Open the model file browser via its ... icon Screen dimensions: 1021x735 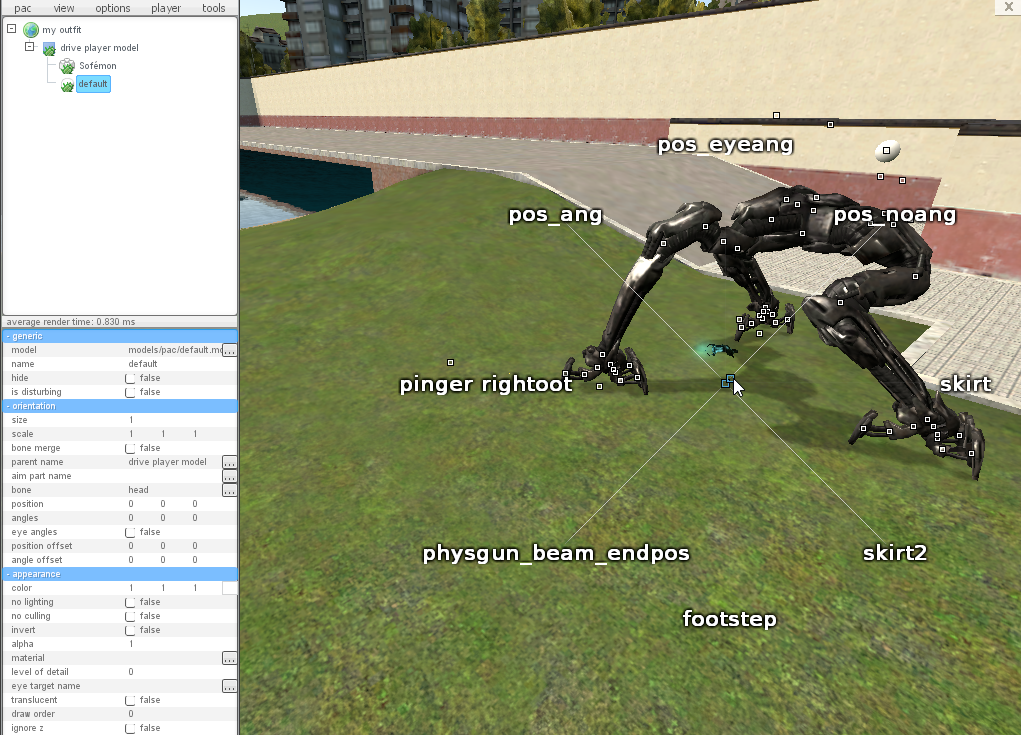click(230, 350)
